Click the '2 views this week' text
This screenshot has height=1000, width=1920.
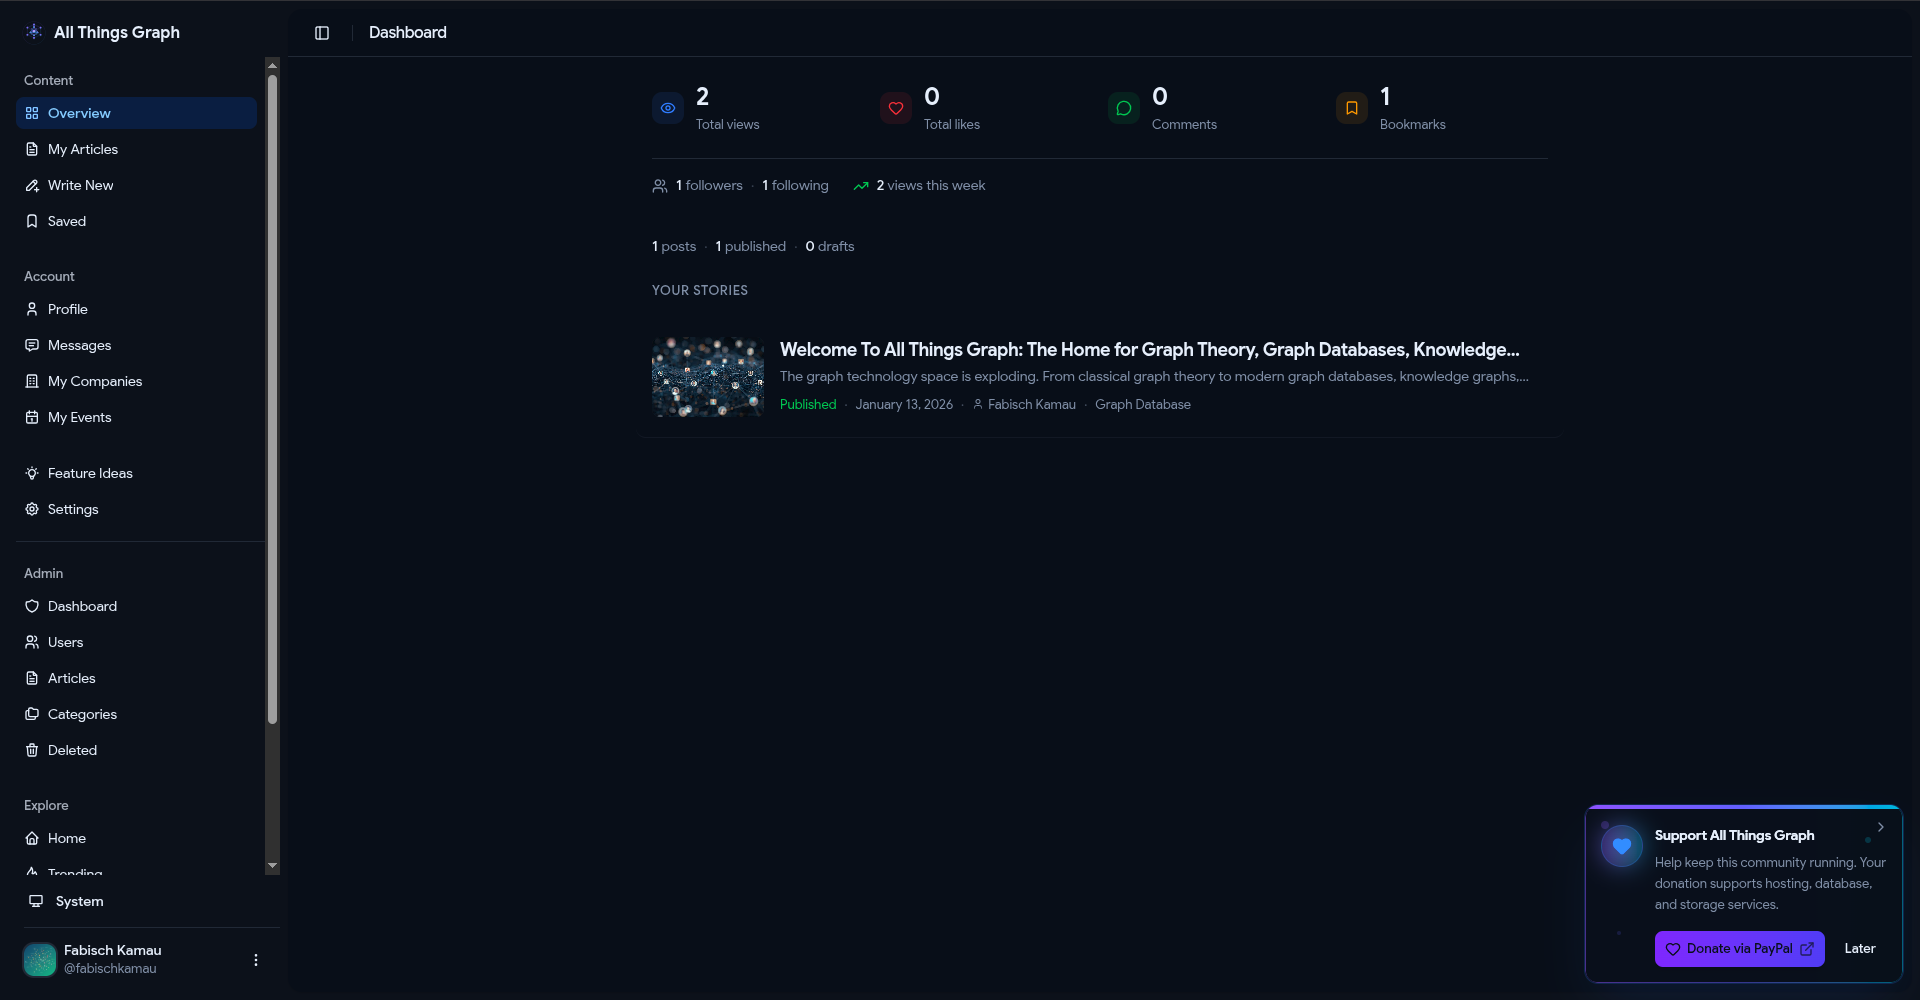coord(931,185)
